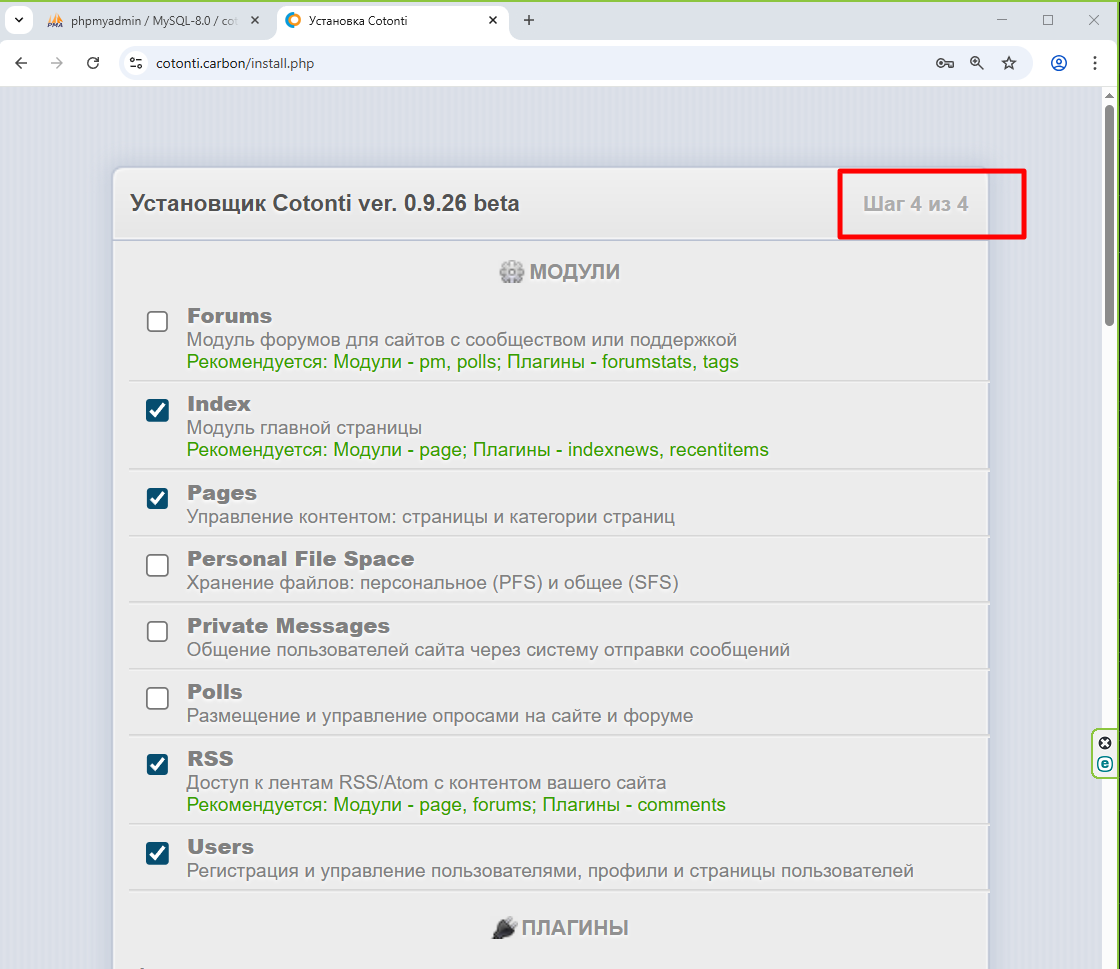This screenshot has height=969, width=1120.
Task: Click the Forums module title
Action: [229, 316]
